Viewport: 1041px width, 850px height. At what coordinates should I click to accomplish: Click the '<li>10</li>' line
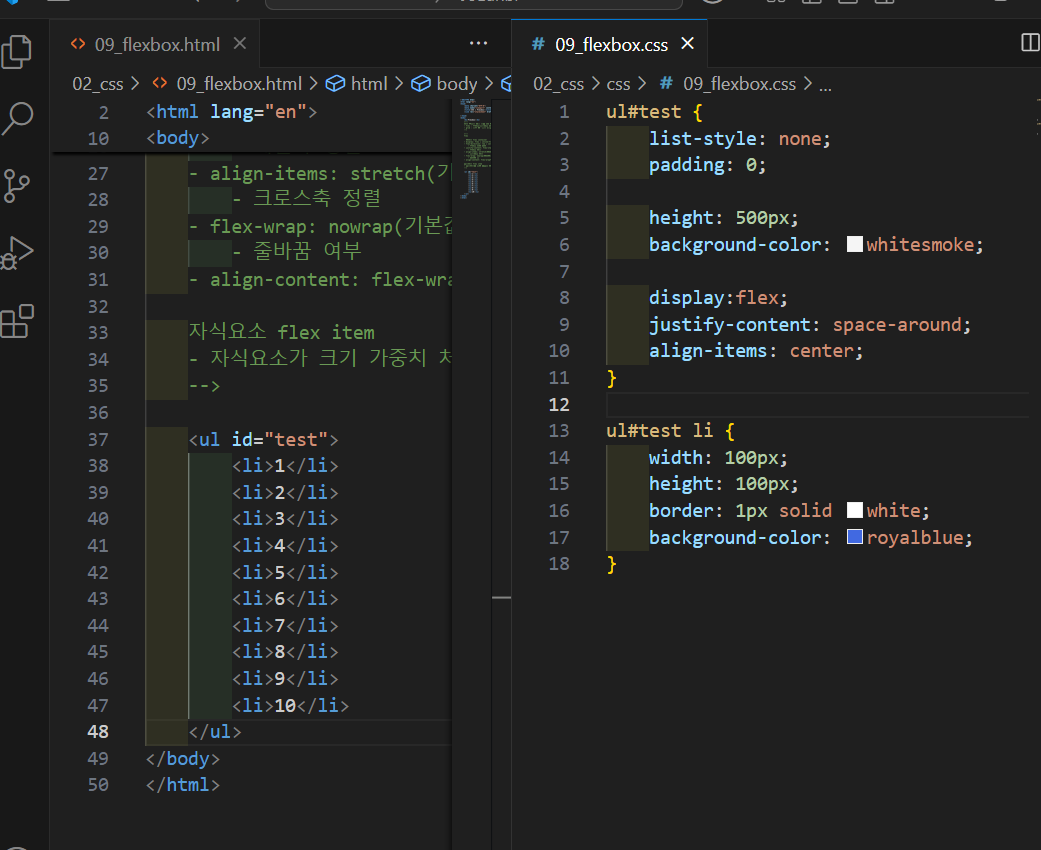coord(290,705)
